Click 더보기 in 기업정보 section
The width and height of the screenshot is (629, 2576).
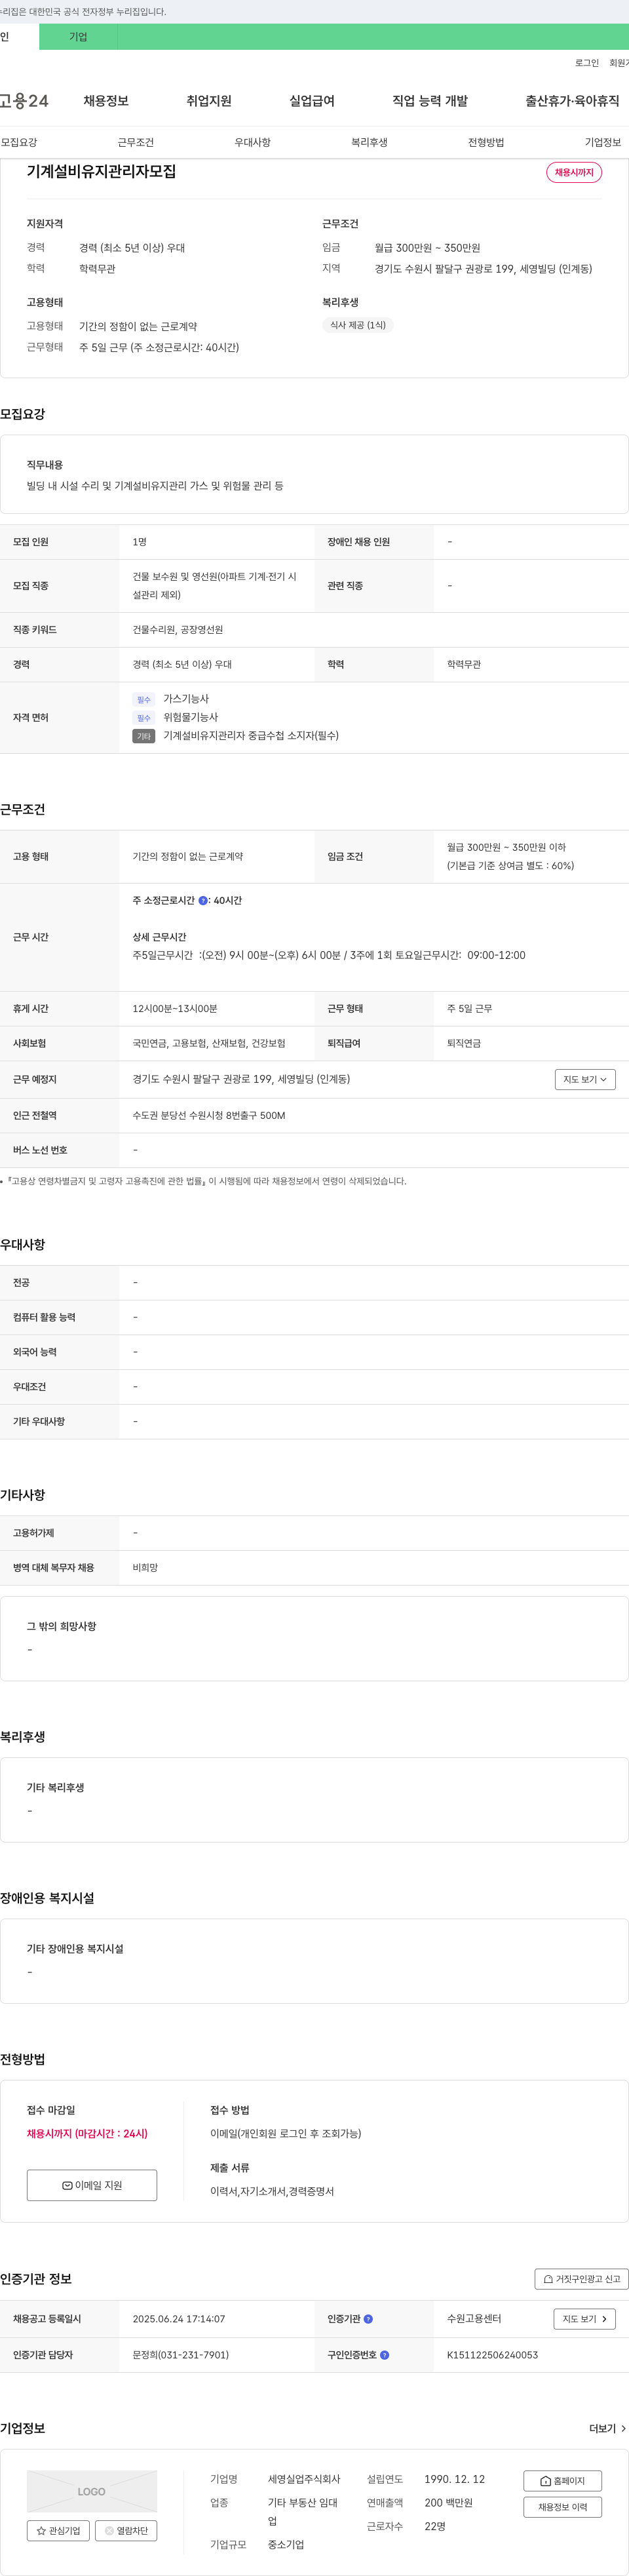(x=607, y=2429)
